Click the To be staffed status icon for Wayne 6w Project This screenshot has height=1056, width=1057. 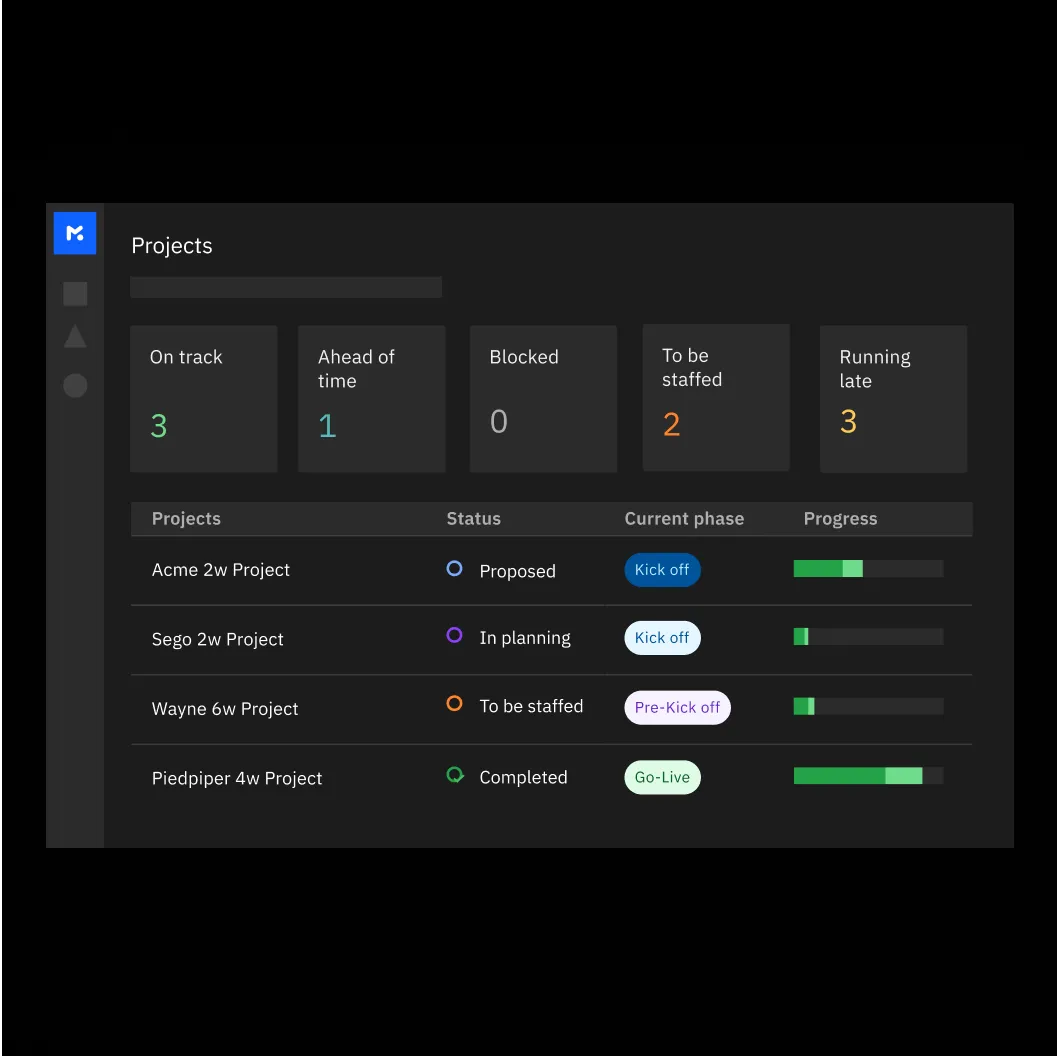[454, 704]
